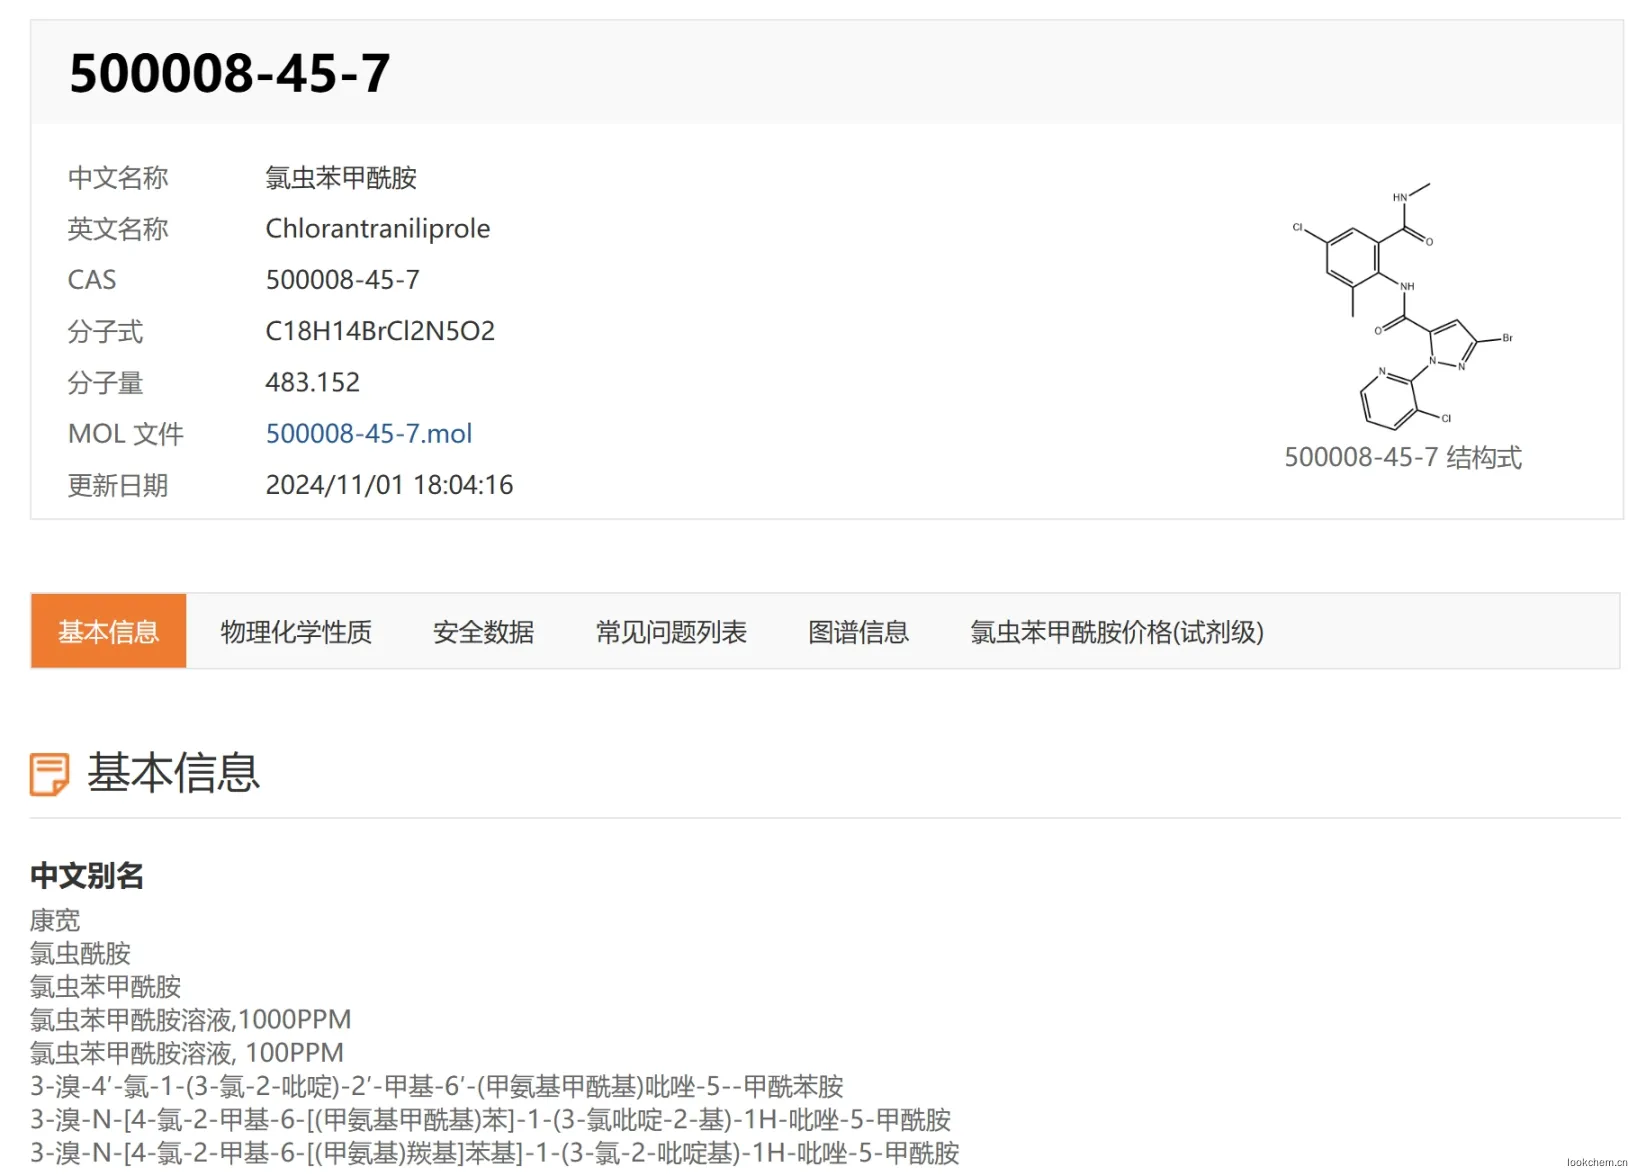Go to the 常见问题列表 tab
The height and width of the screenshot is (1176, 1637).
point(671,632)
